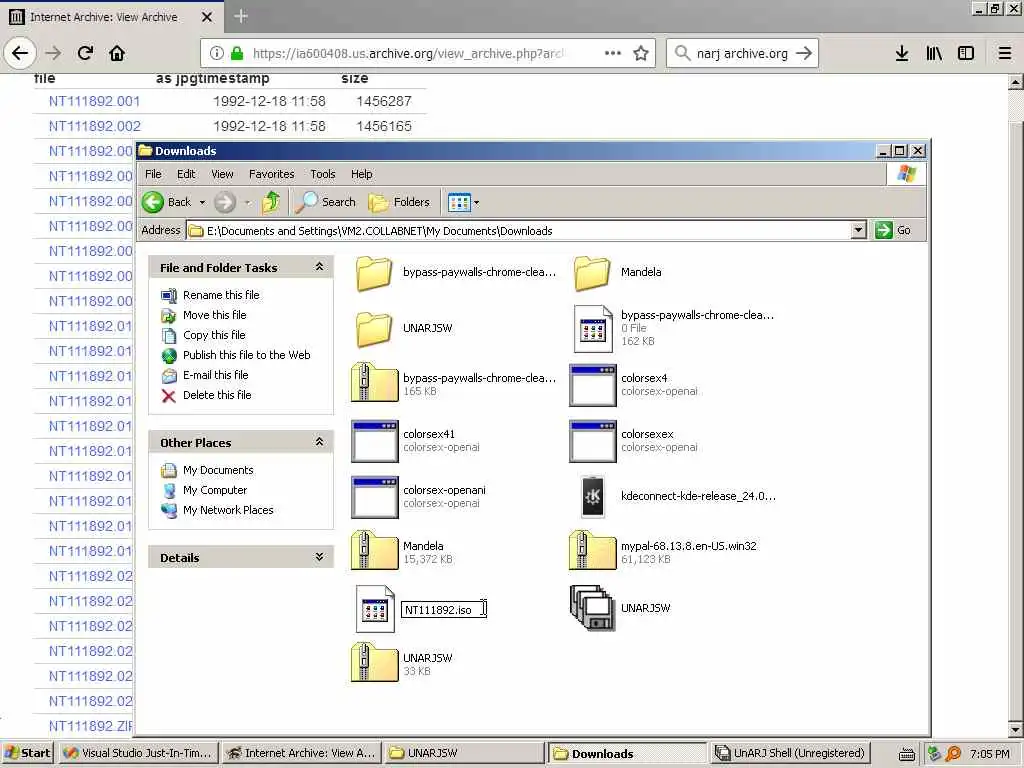Open the File menu in Downloads window
The image size is (1024, 768).
(x=153, y=174)
